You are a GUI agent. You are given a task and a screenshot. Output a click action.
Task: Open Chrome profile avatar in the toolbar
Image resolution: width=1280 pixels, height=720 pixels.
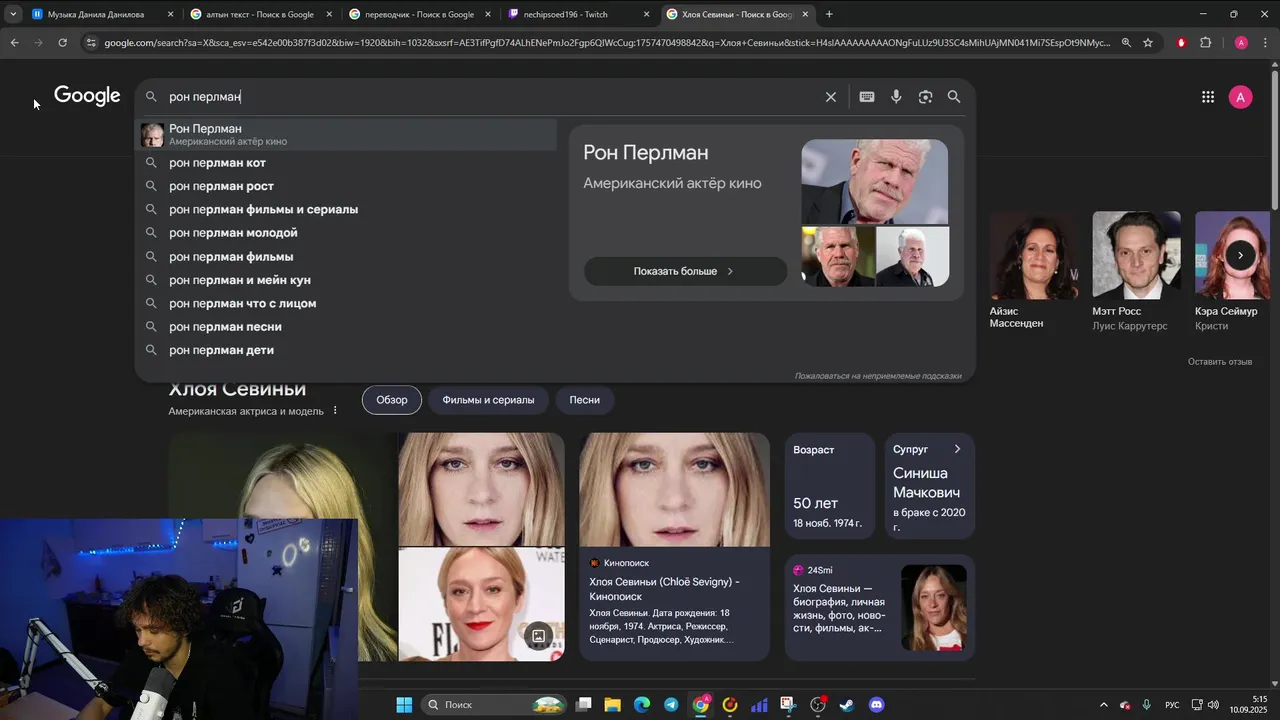click(1241, 43)
